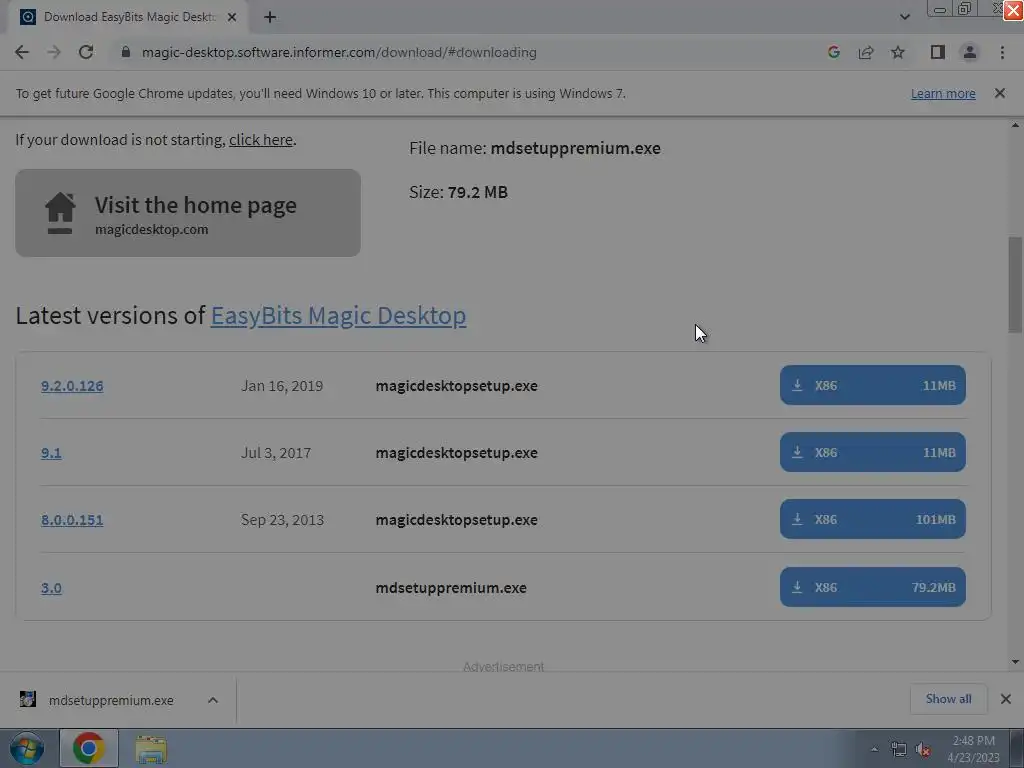Click the page scroll-up arrow
The image size is (1024, 768).
[x=1015, y=125]
